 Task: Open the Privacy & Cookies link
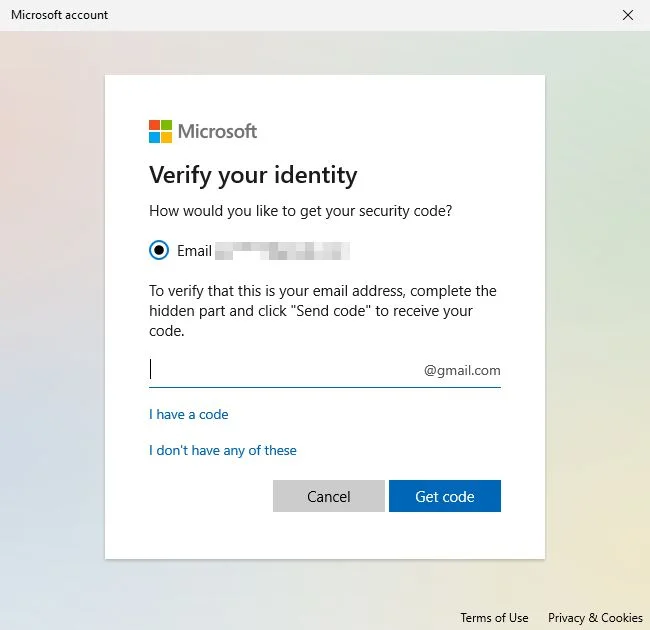point(595,618)
